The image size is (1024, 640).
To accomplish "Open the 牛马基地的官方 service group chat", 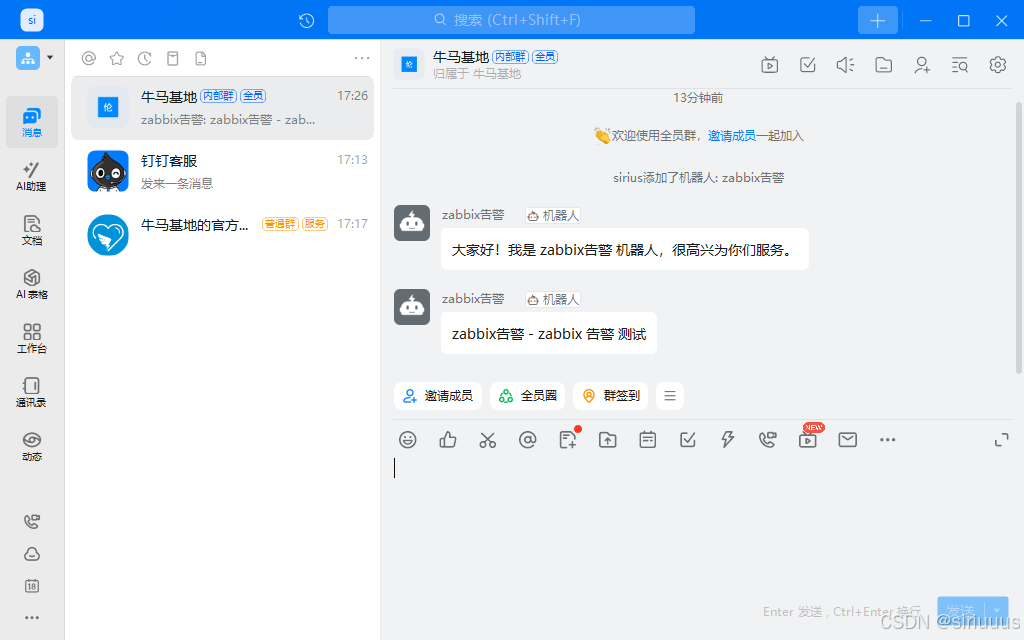I will point(223,235).
